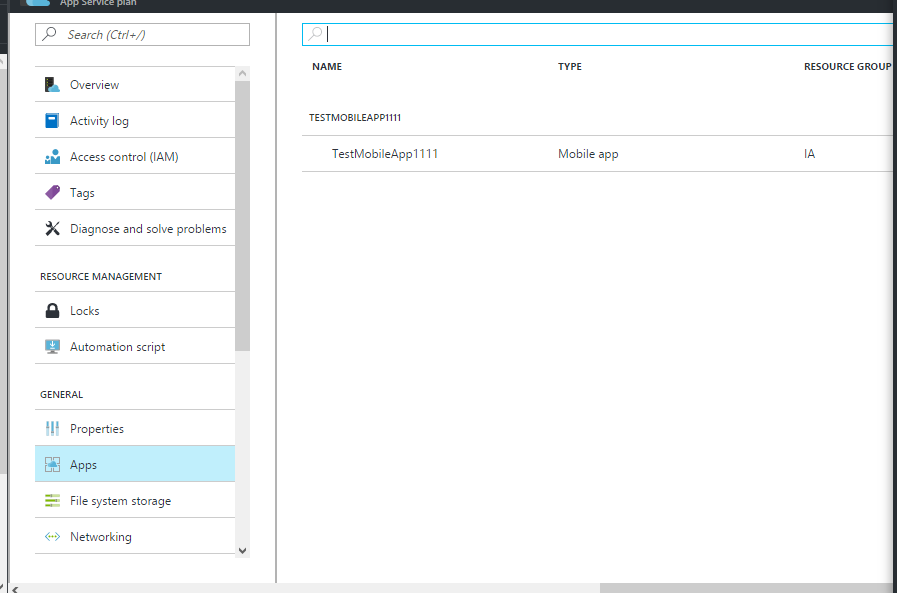Open the TestMobileApp1111 app row
897x593 pixels.
tap(597, 154)
